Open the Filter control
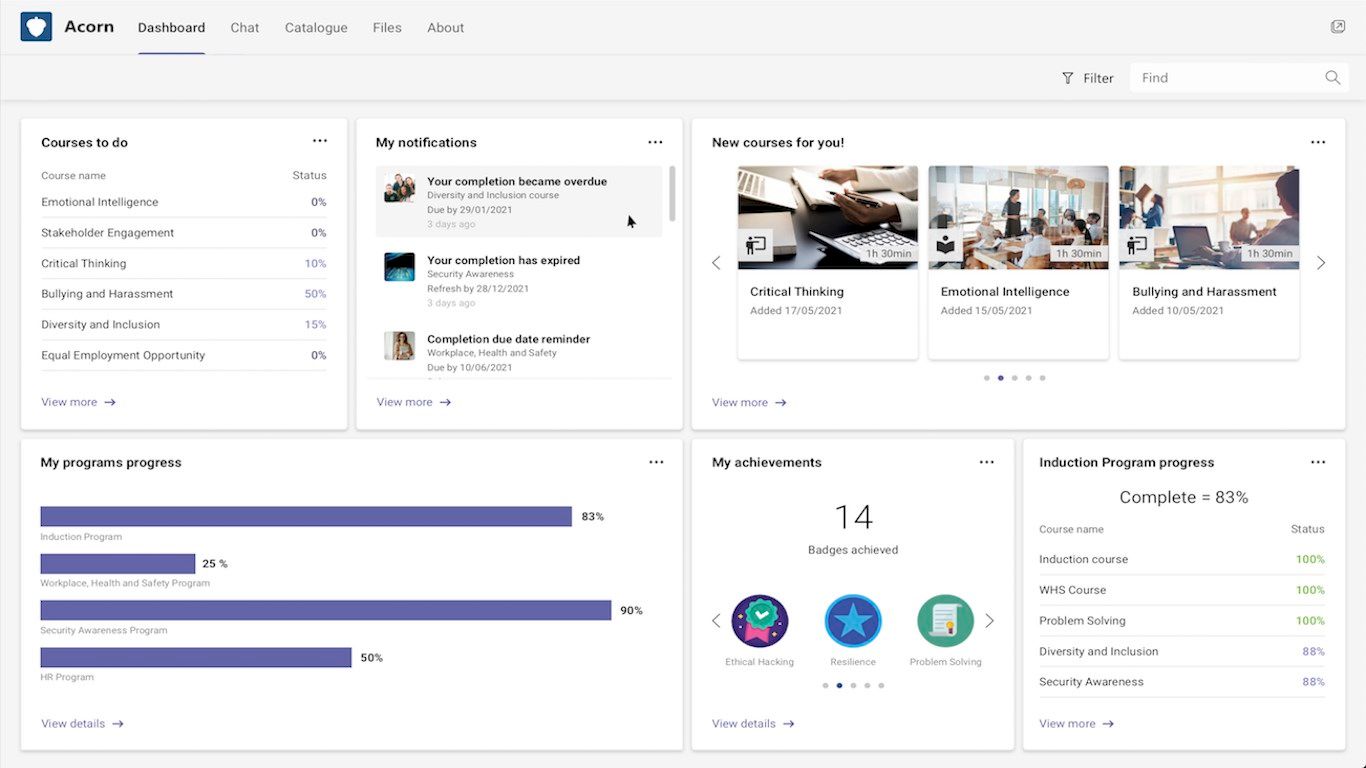Image resolution: width=1366 pixels, height=768 pixels. coord(1087,78)
